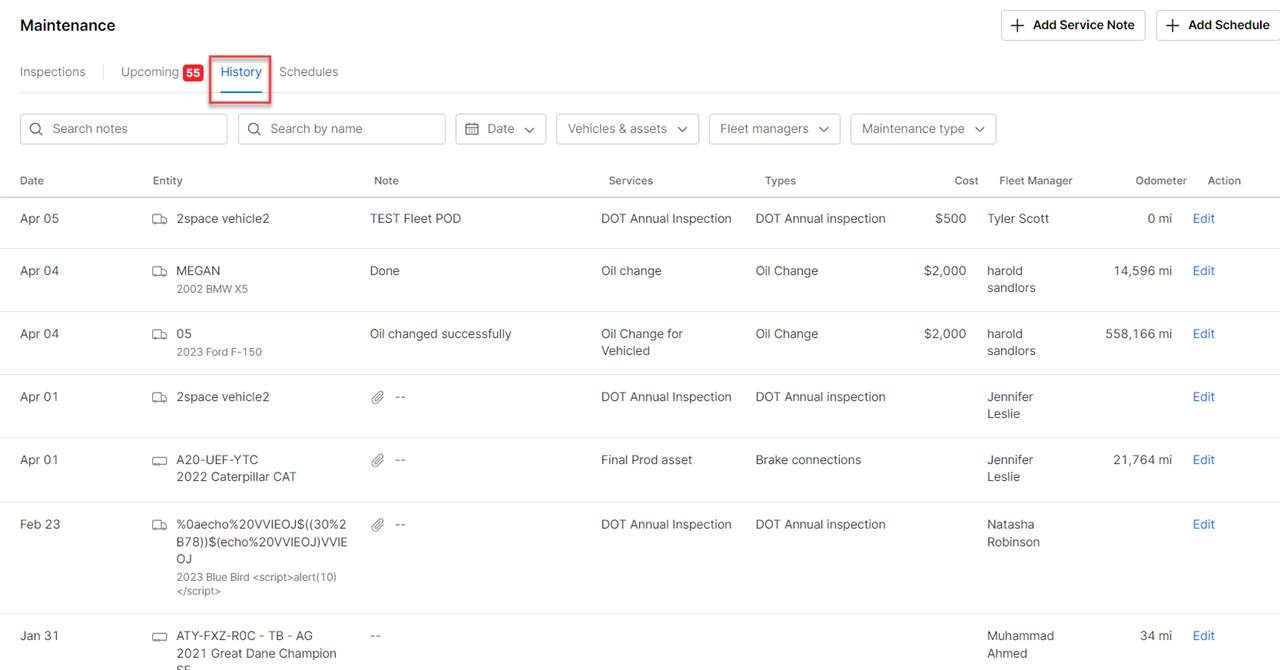The width and height of the screenshot is (1280, 670).
Task: Open the attachment paperclip in Feb 23 row
Action: click(377, 525)
